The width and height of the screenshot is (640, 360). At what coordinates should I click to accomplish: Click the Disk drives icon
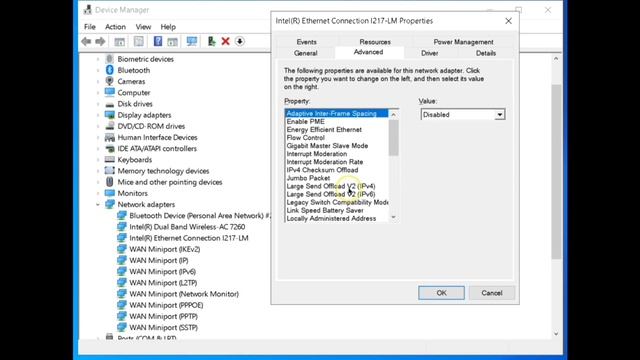coord(109,104)
